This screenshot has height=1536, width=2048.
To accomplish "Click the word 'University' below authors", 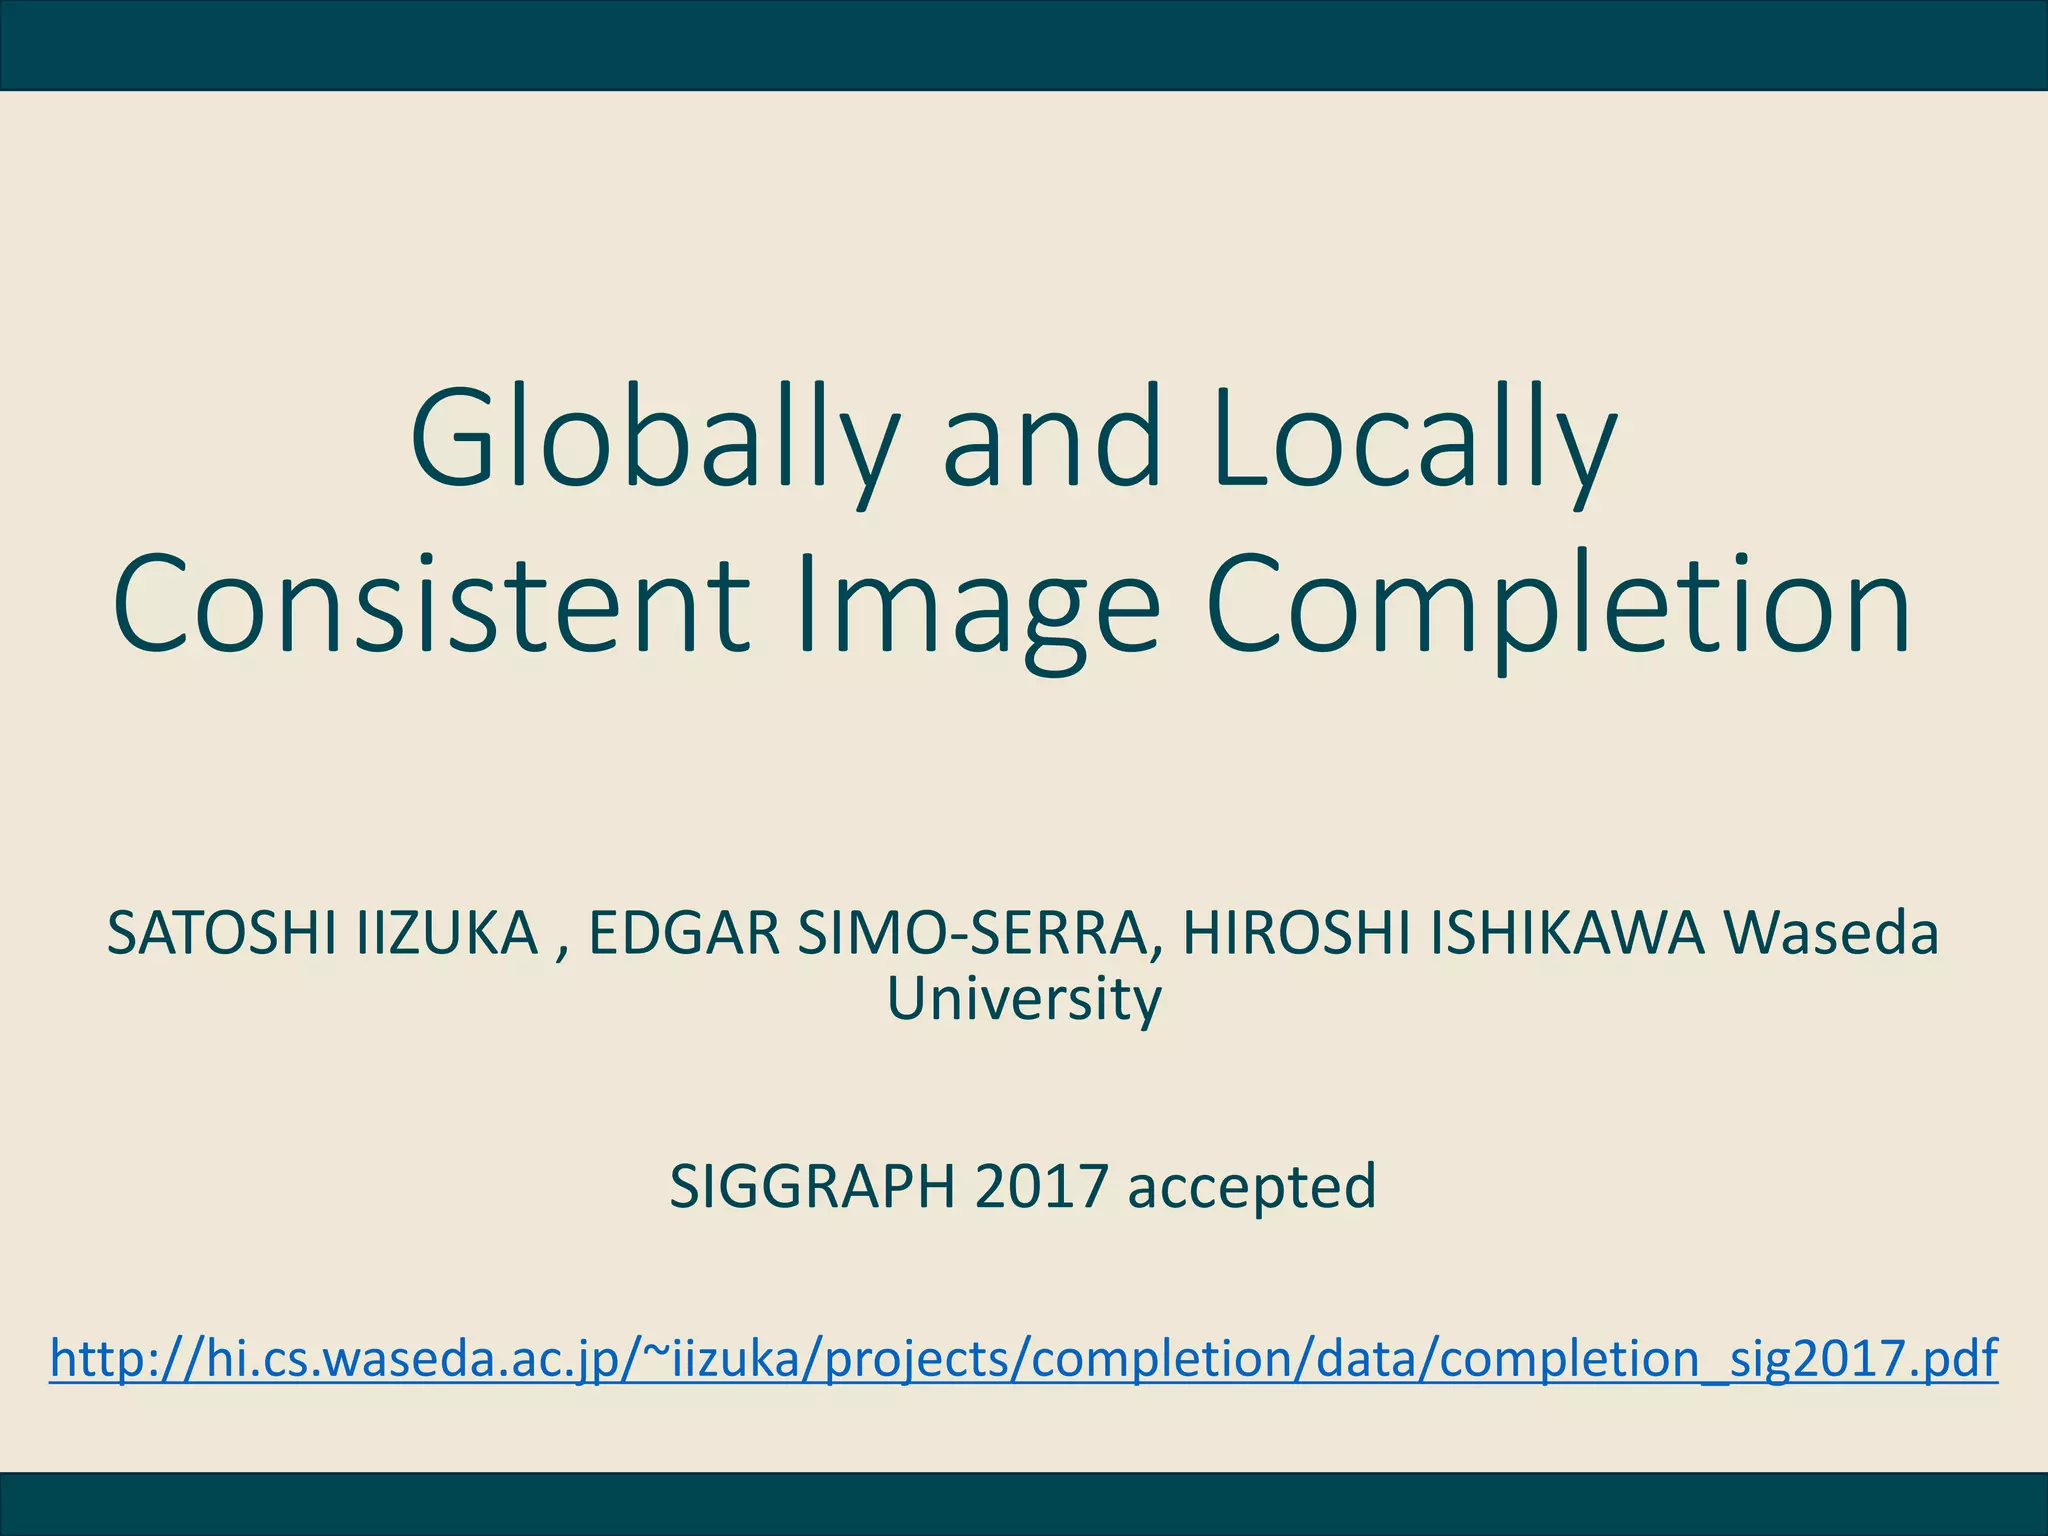I will coord(1024,998).
